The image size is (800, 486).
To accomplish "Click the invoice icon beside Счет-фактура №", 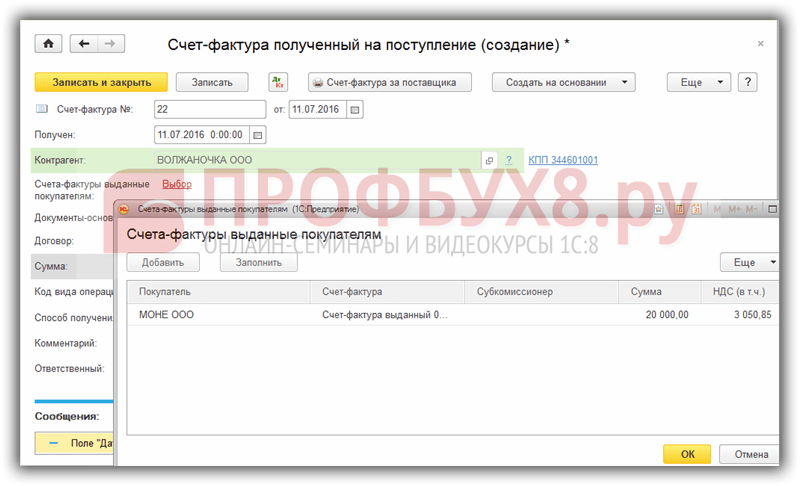I will click(x=42, y=109).
